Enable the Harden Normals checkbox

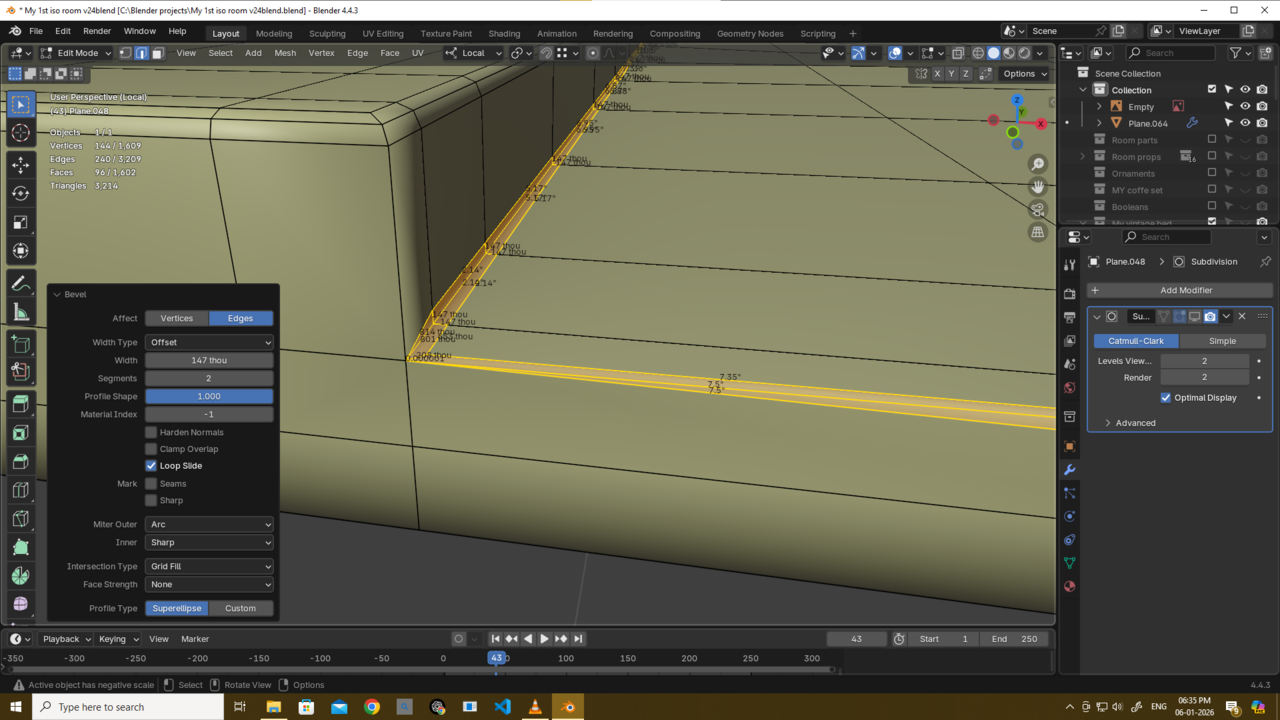coord(151,432)
